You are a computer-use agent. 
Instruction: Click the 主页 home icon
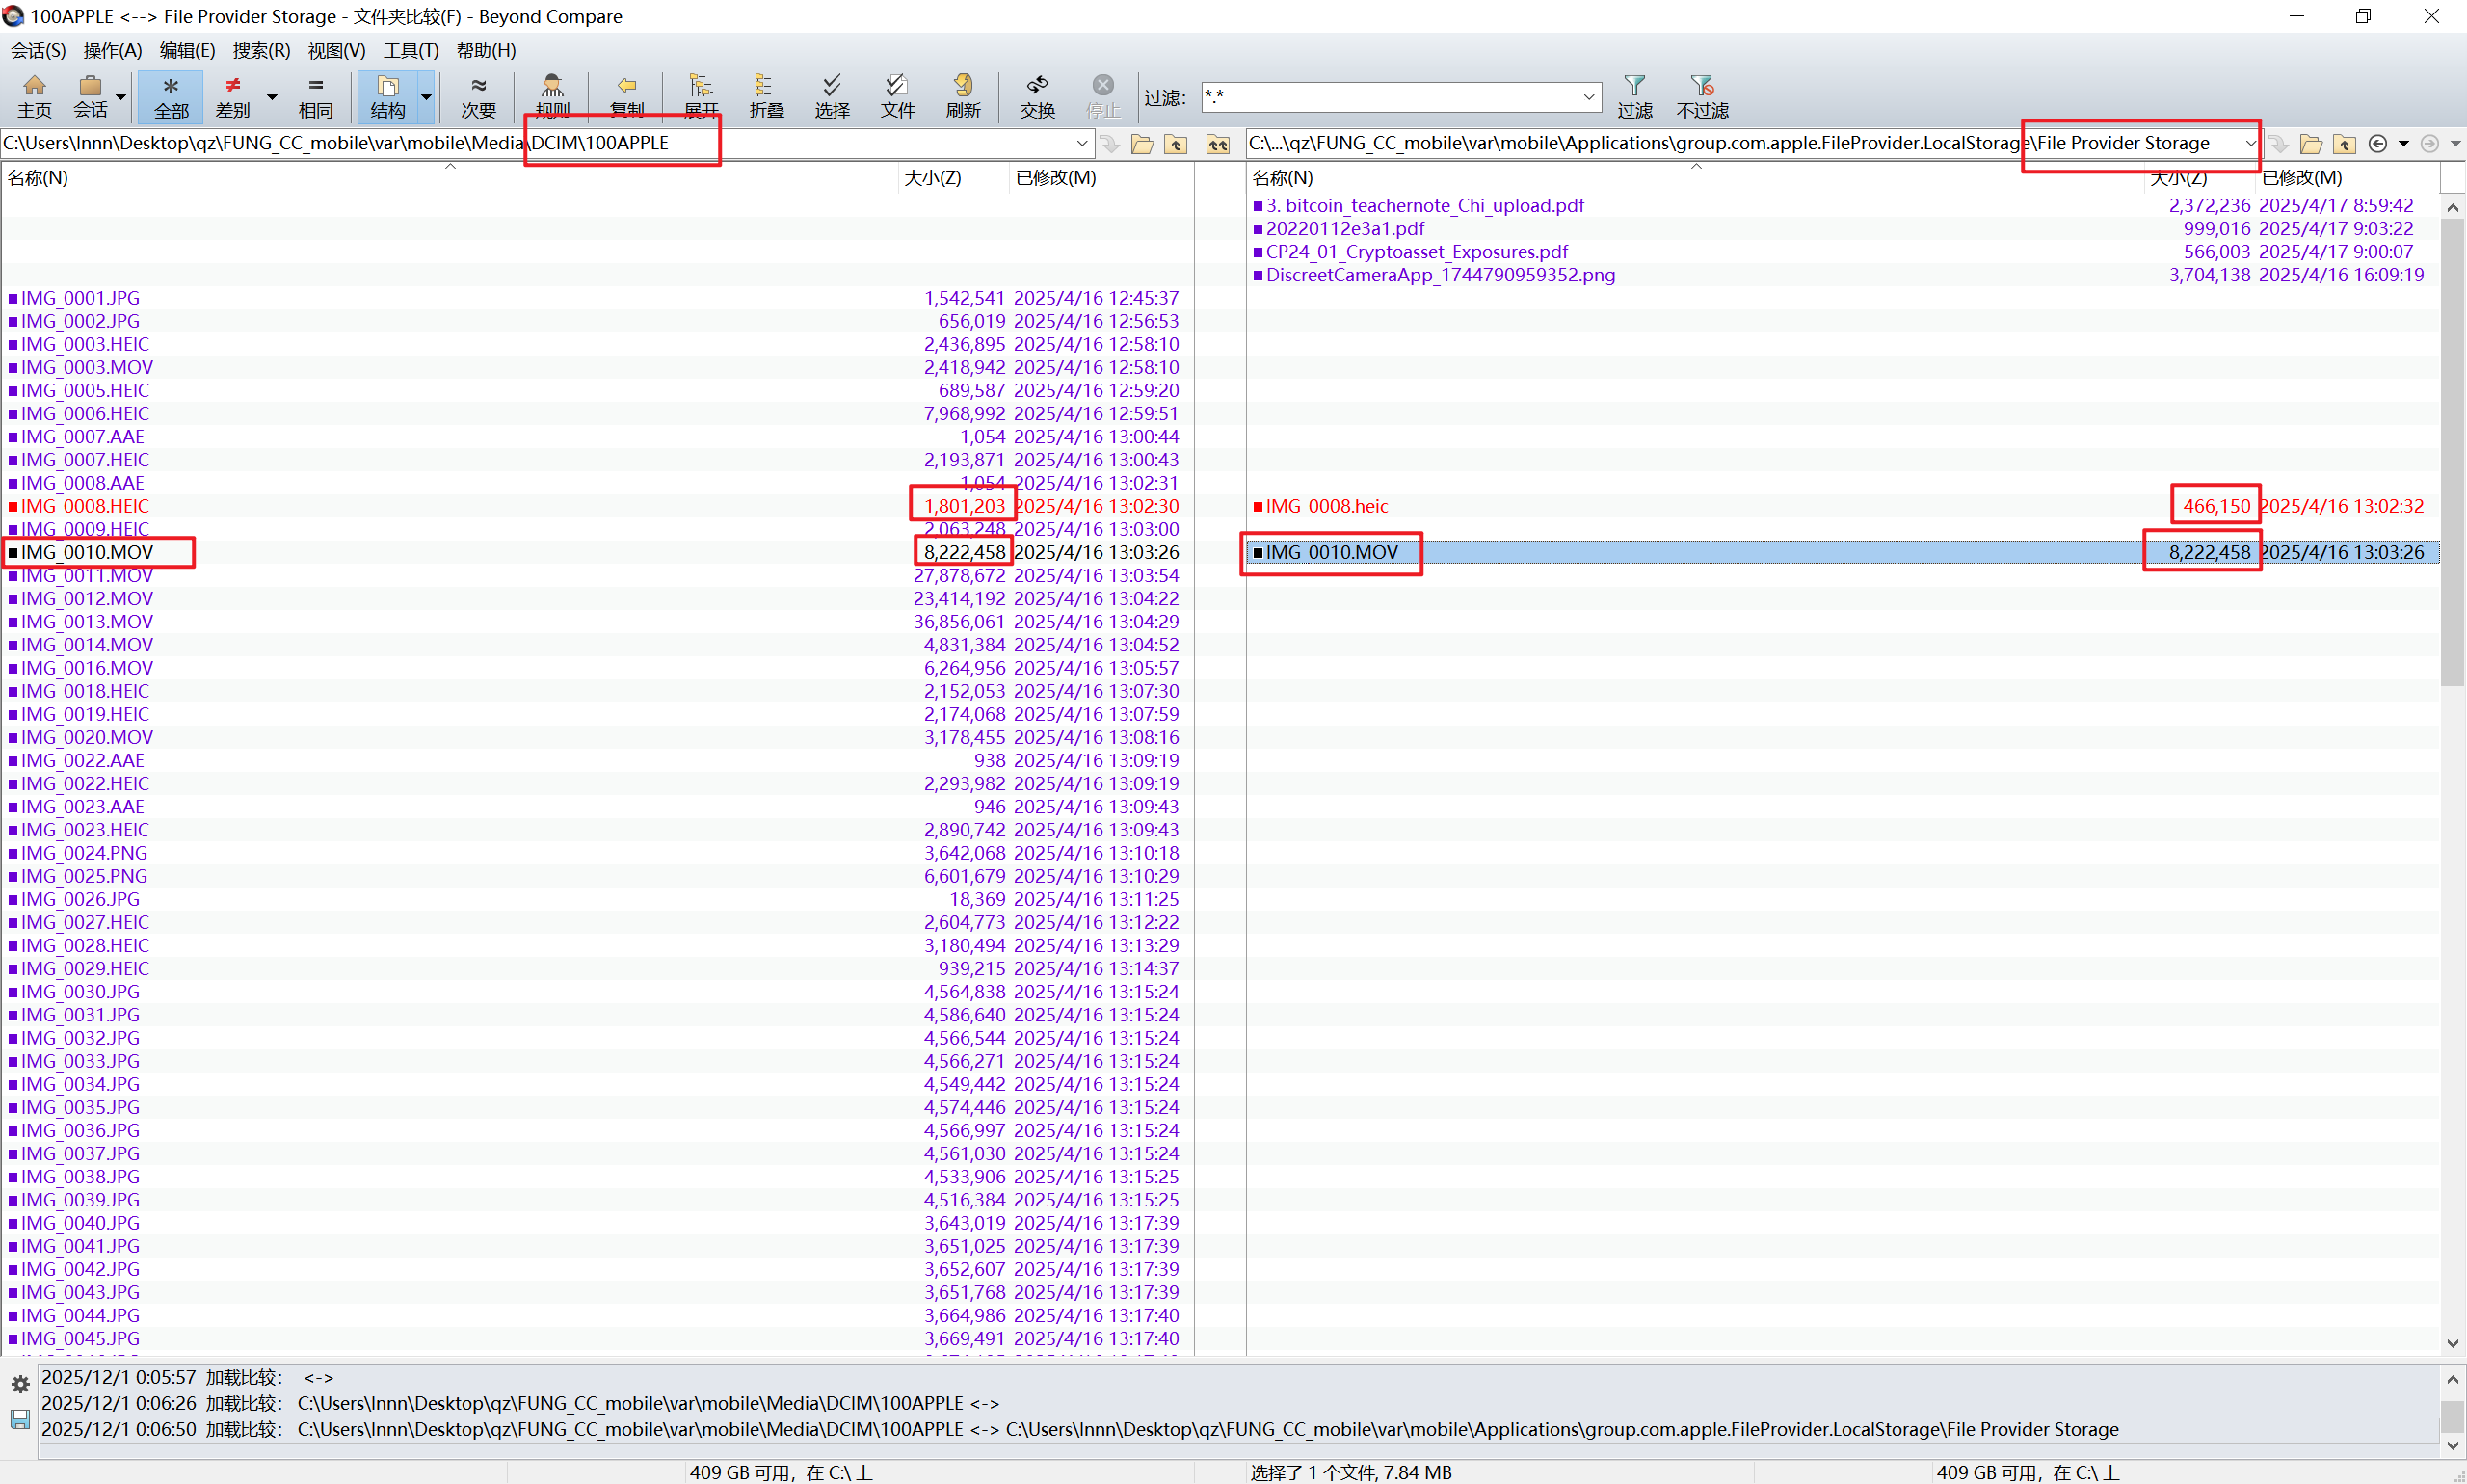(34, 95)
